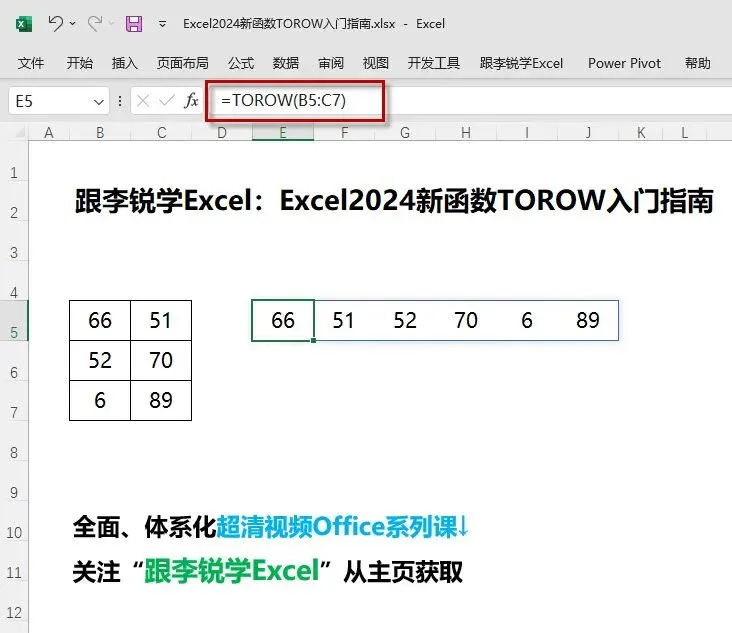Select cell B5 containing 66
732x633 pixels.
pyautogui.click(x=100, y=320)
